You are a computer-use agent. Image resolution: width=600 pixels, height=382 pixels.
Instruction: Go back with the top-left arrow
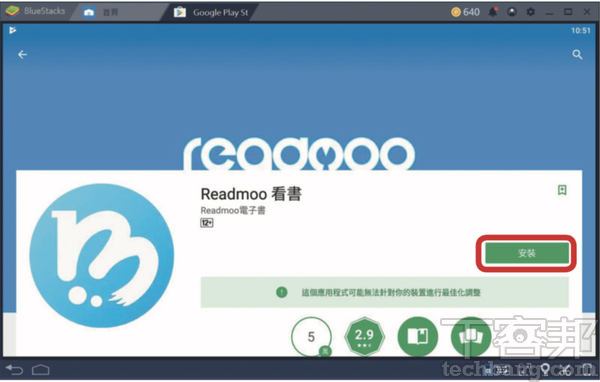click(23, 55)
